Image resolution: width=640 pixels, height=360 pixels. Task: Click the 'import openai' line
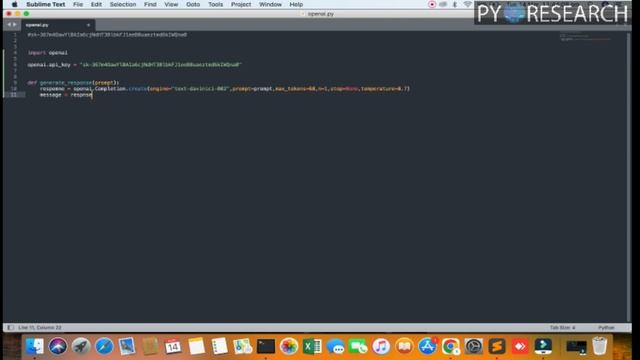pos(48,53)
